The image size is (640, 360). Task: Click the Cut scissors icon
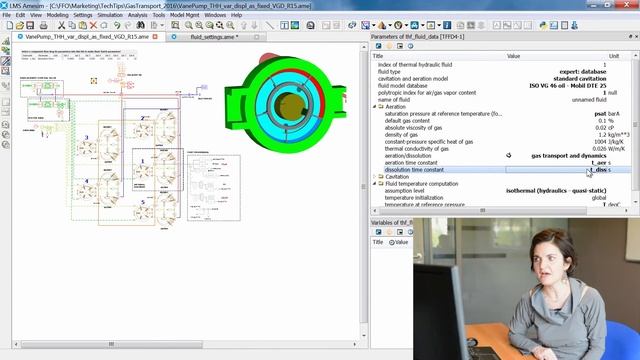61,25
